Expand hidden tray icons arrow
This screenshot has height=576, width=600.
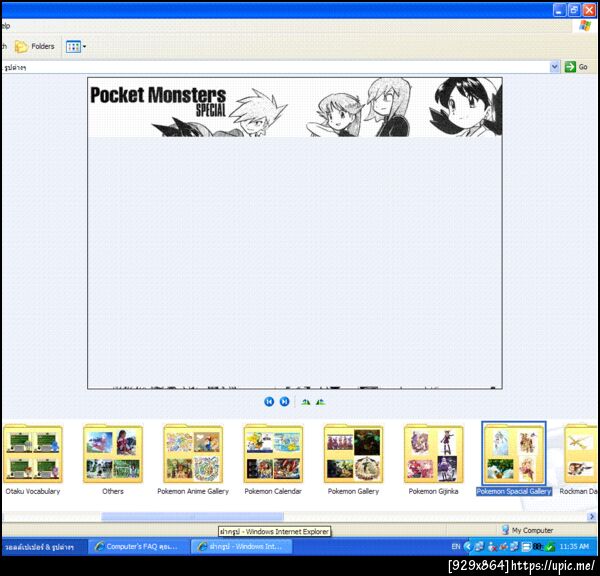[x=467, y=547]
